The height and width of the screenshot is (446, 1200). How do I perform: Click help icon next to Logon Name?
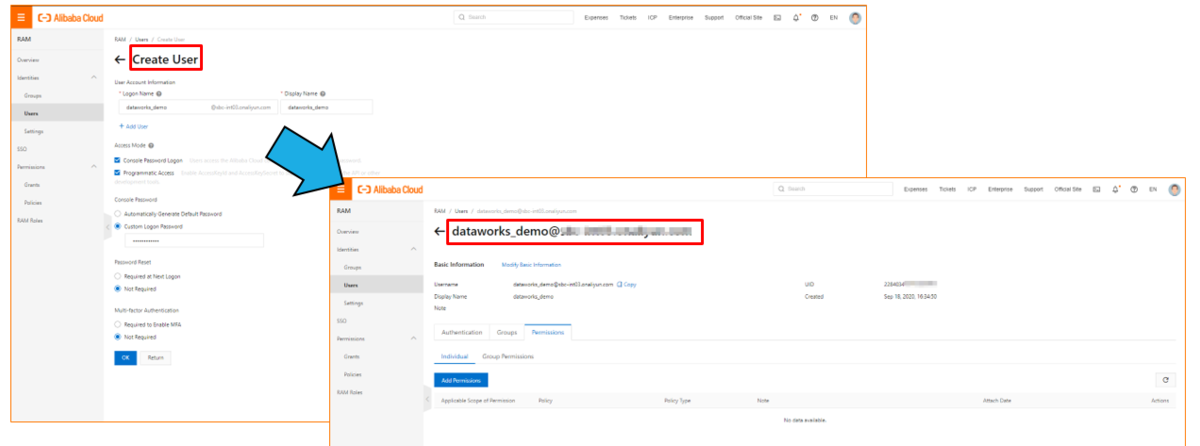click(159, 93)
